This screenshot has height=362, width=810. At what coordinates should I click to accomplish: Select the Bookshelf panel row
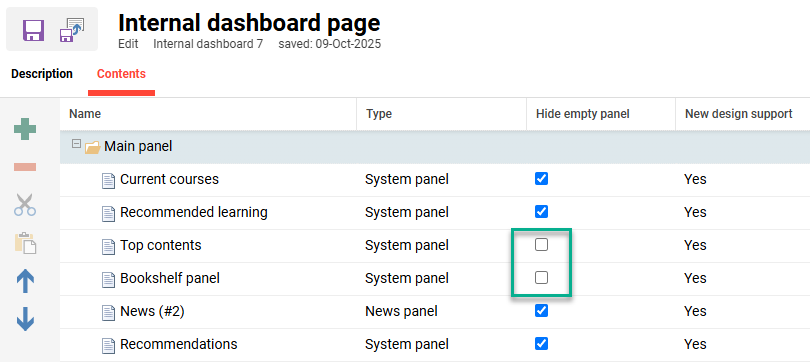435,279
